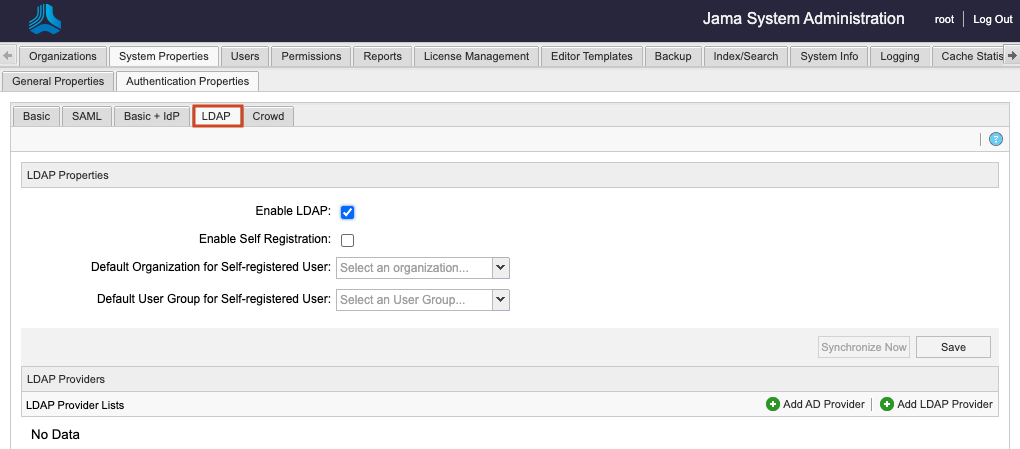
Task: Click the Select an organization field
Action: click(414, 267)
